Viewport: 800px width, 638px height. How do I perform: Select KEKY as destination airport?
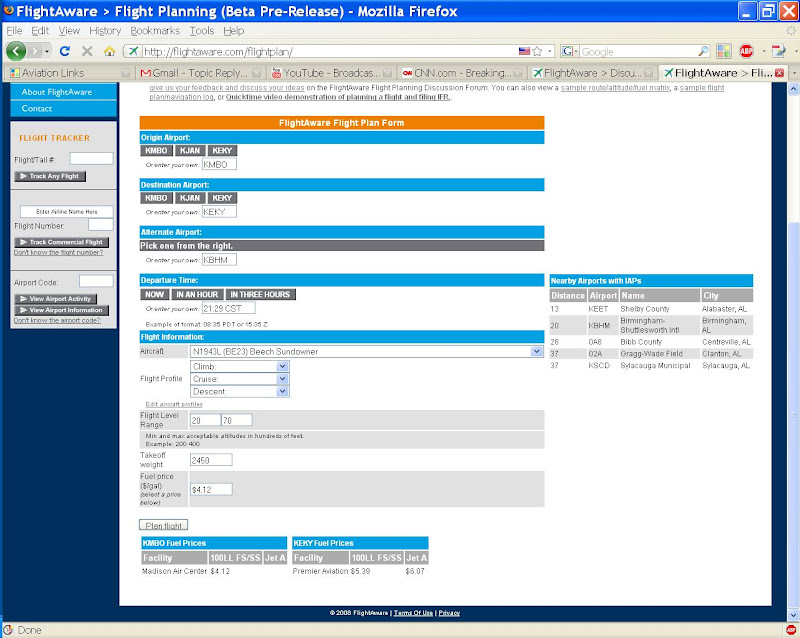(x=222, y=198)
